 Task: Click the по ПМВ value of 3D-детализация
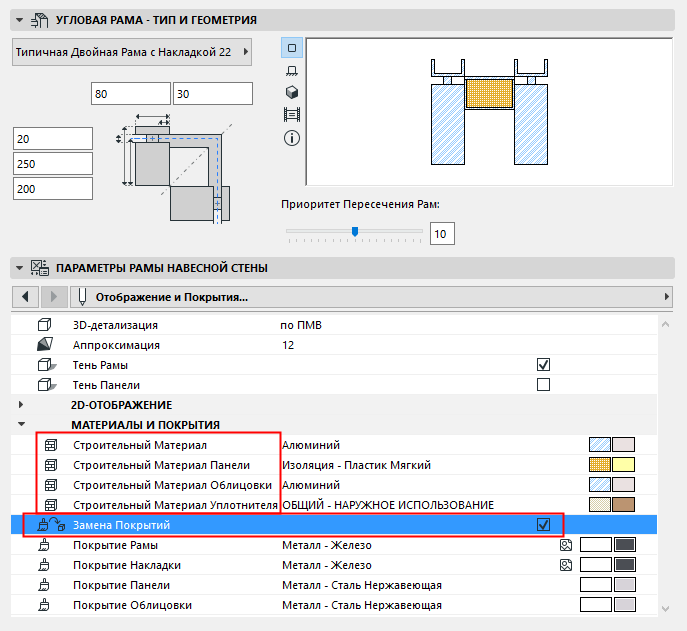tap(301, 325)
